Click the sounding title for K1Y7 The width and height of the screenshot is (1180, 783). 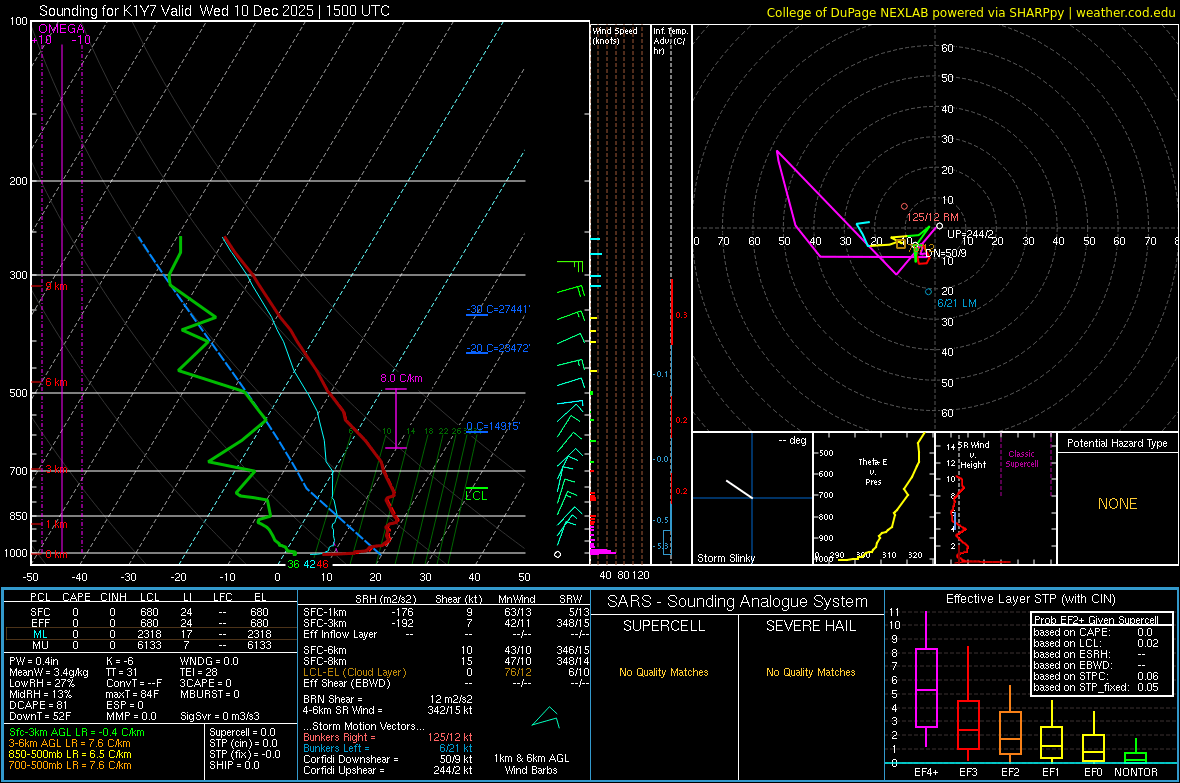pos(214,11)
